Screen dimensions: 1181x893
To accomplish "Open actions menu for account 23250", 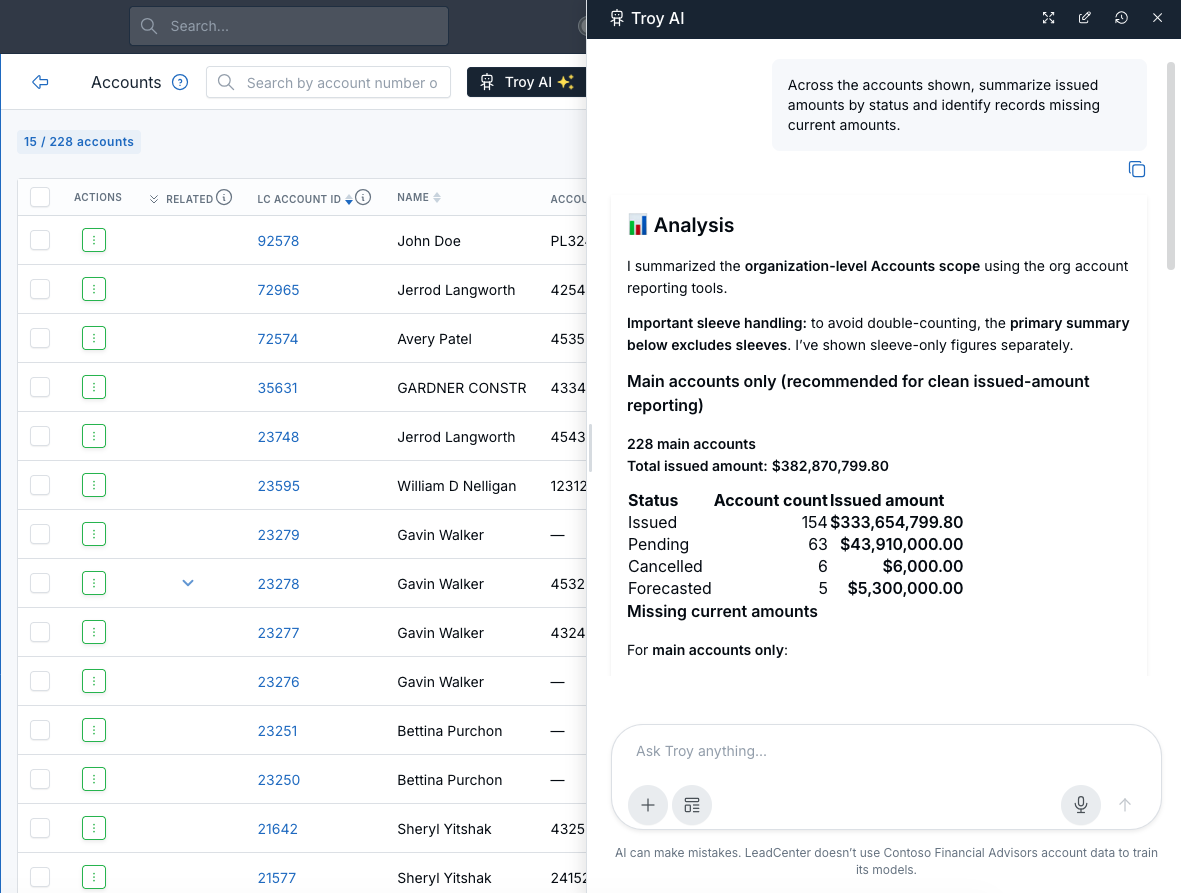I will [x=93, y=779].
